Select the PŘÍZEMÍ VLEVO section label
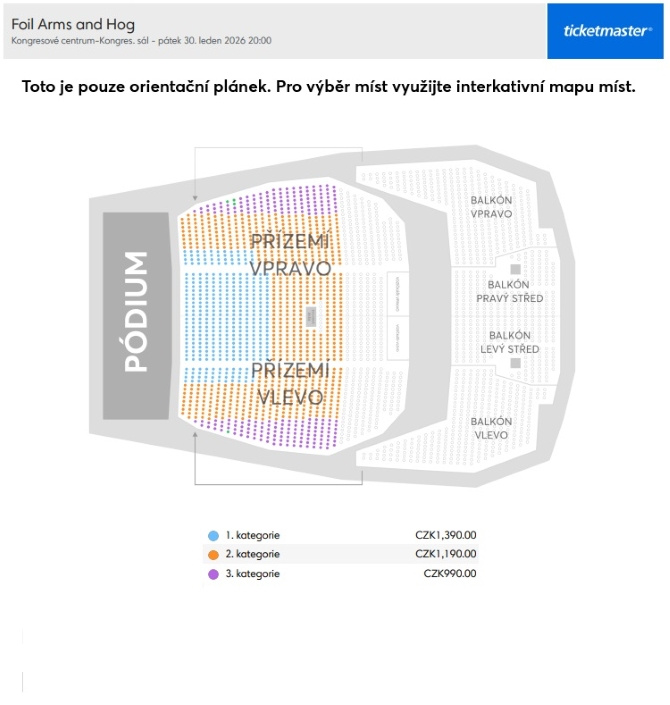Viewport: 670px width, 705px height. (290, 383)
